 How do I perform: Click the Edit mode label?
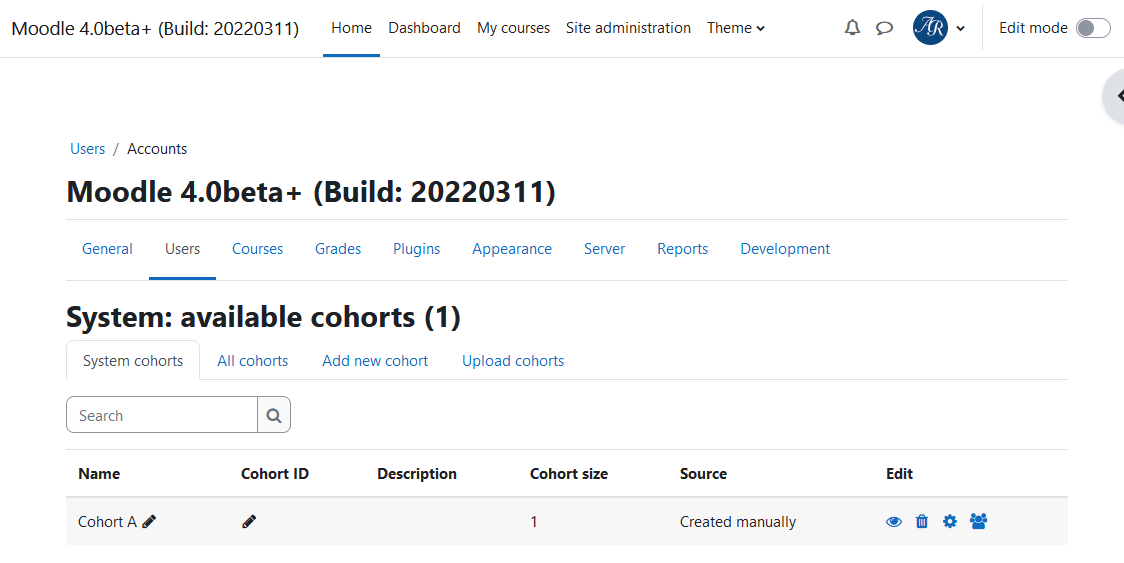click(1033, 28)
